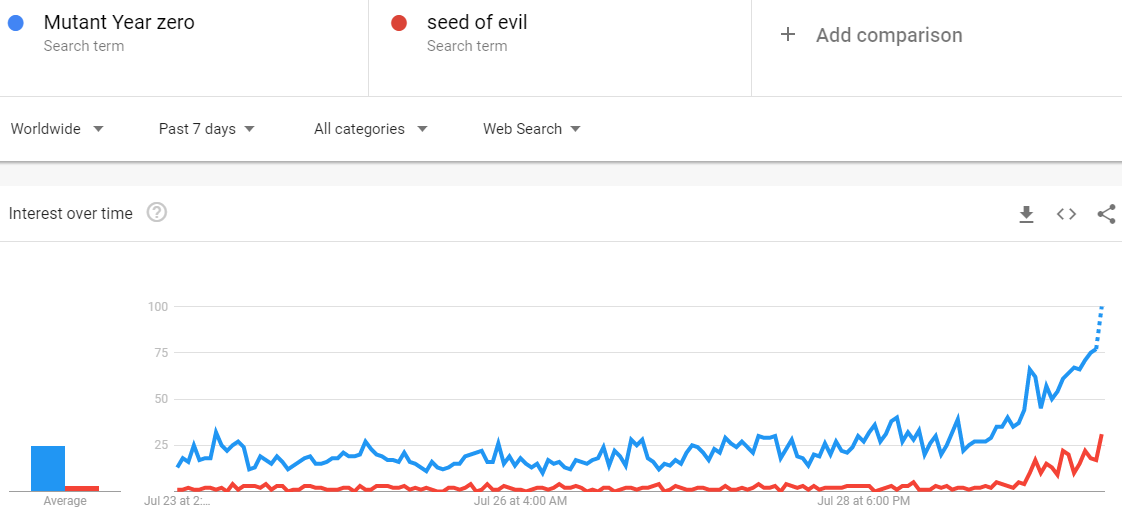1122x528 pixels.
Task: Download the Interest over time chart data
Action: pos(1027,214)
